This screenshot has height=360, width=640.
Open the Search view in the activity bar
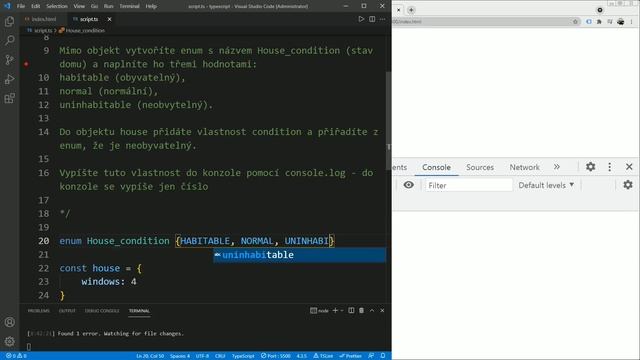click(x=9, y=40)
